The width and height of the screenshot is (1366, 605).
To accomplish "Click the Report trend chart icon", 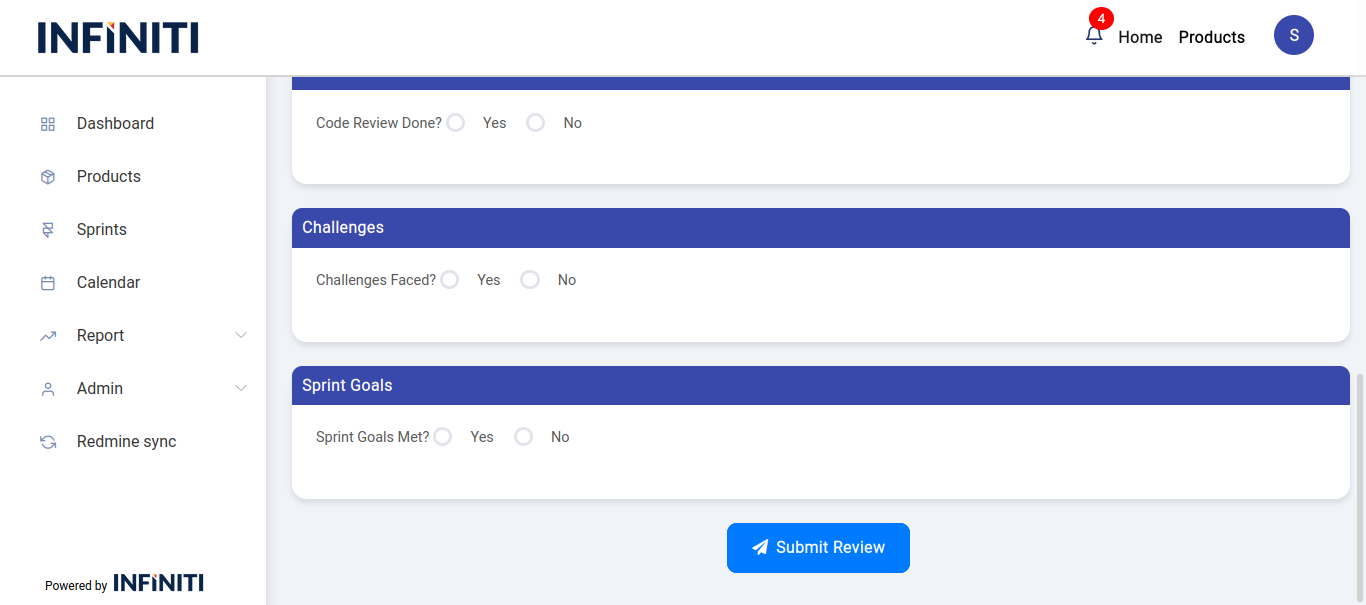I will (x=47, y=336).
